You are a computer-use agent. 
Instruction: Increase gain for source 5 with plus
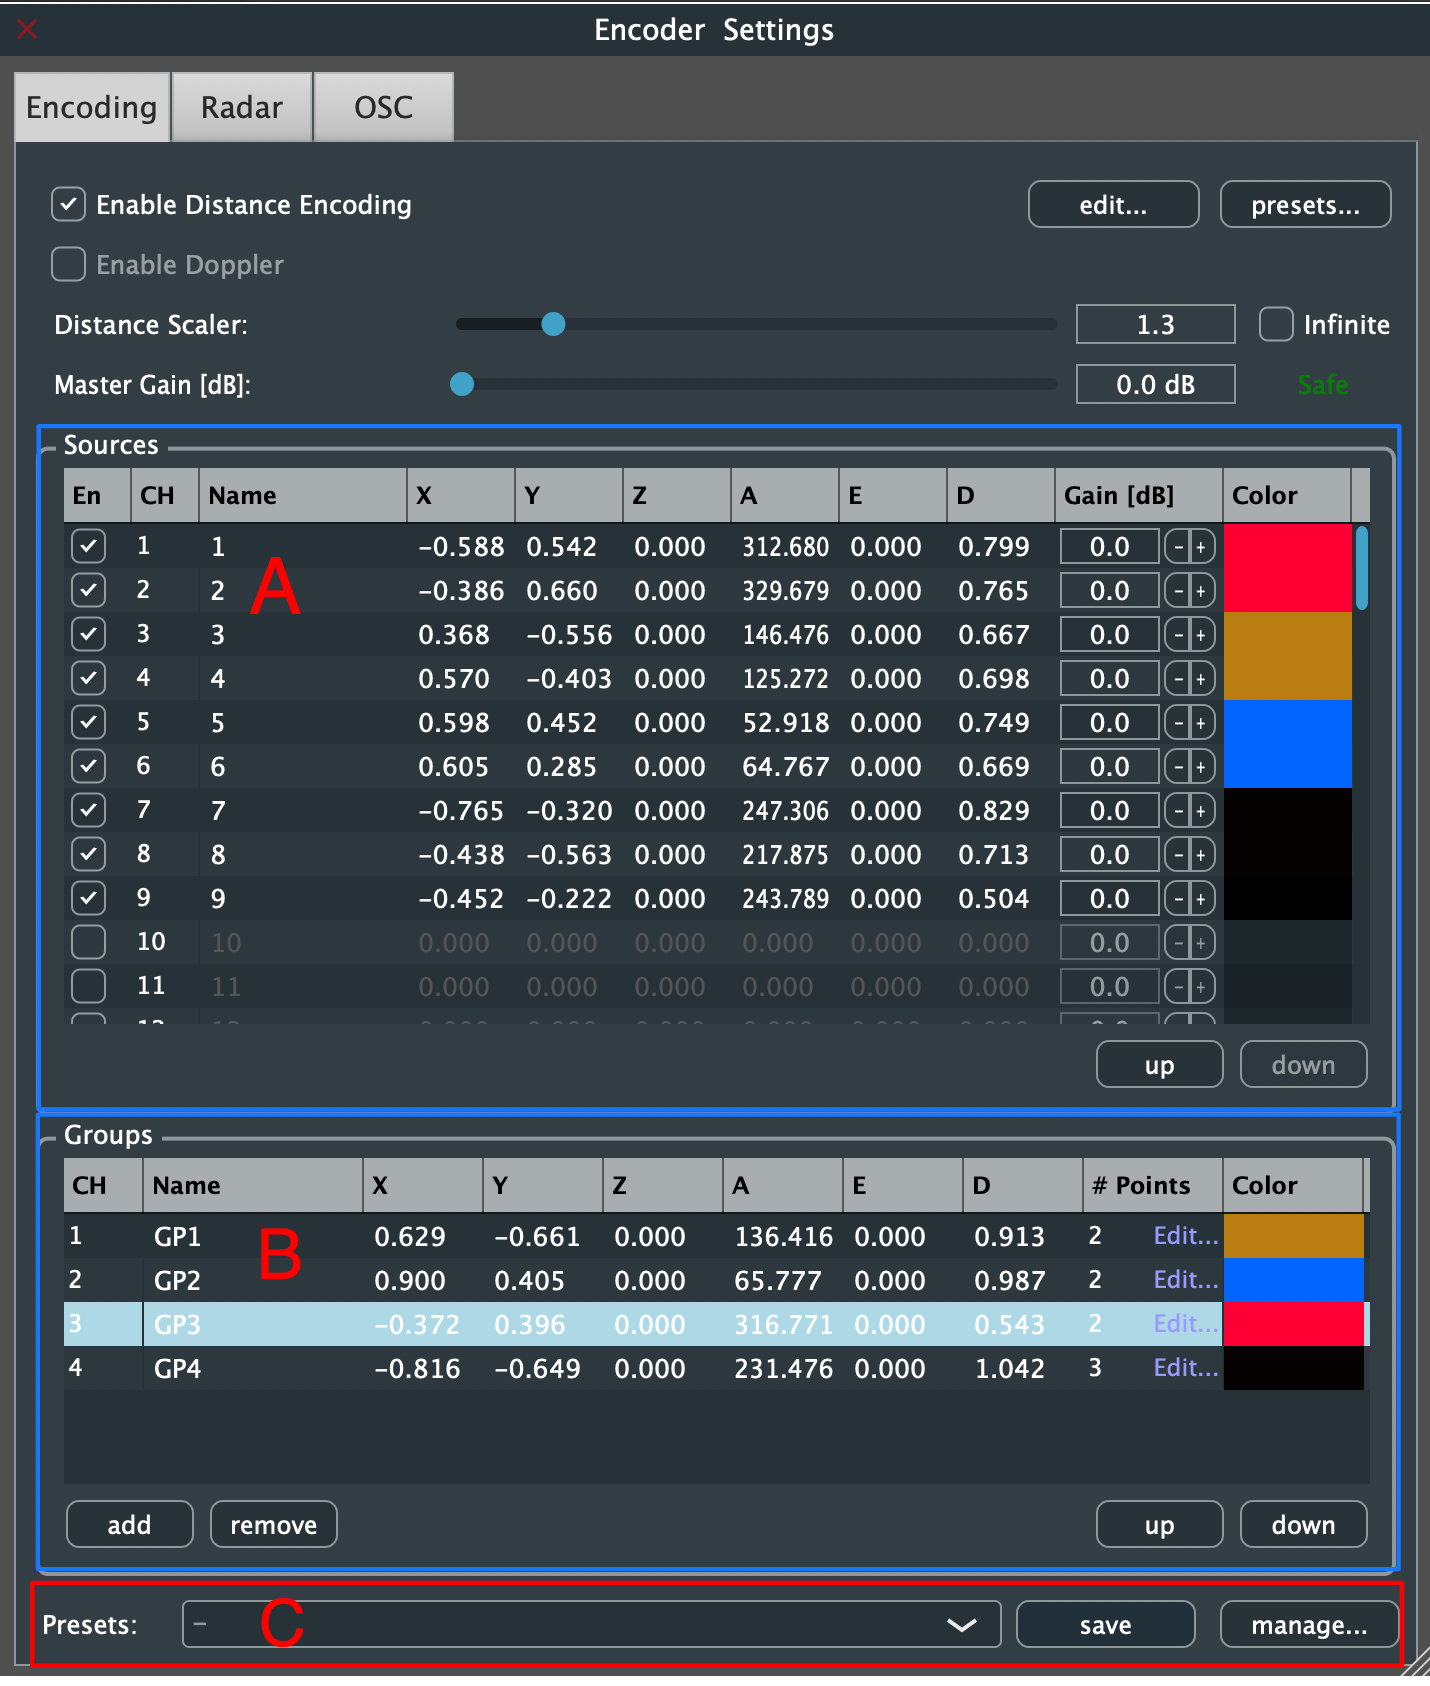point(1201,723)
